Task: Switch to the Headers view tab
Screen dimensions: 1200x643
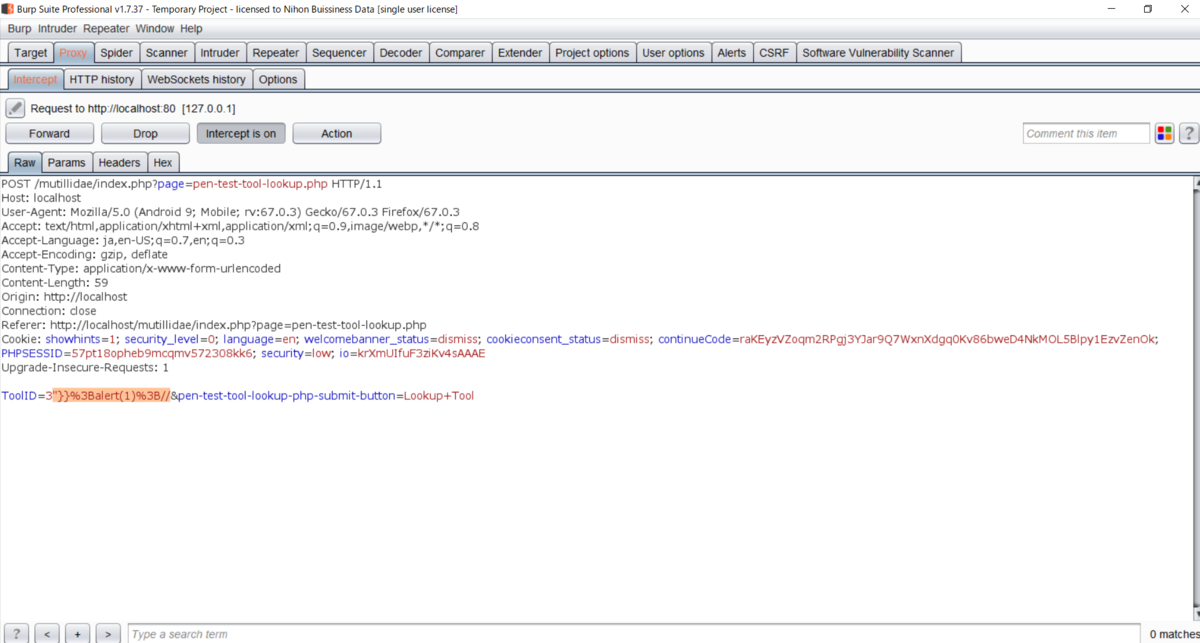Action: point(120,162)
